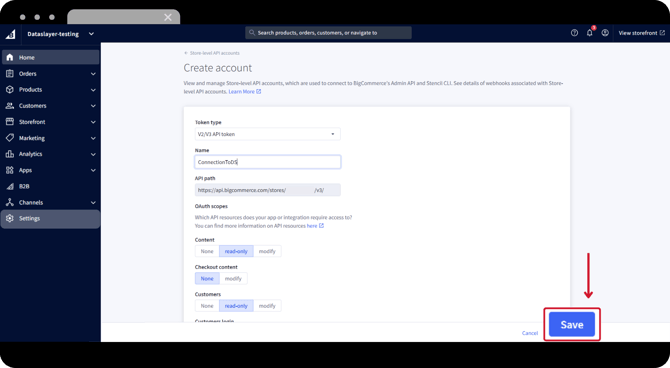
Task: Set Content scope to modify
Action: pyautogui.click(x=267, y=251)
